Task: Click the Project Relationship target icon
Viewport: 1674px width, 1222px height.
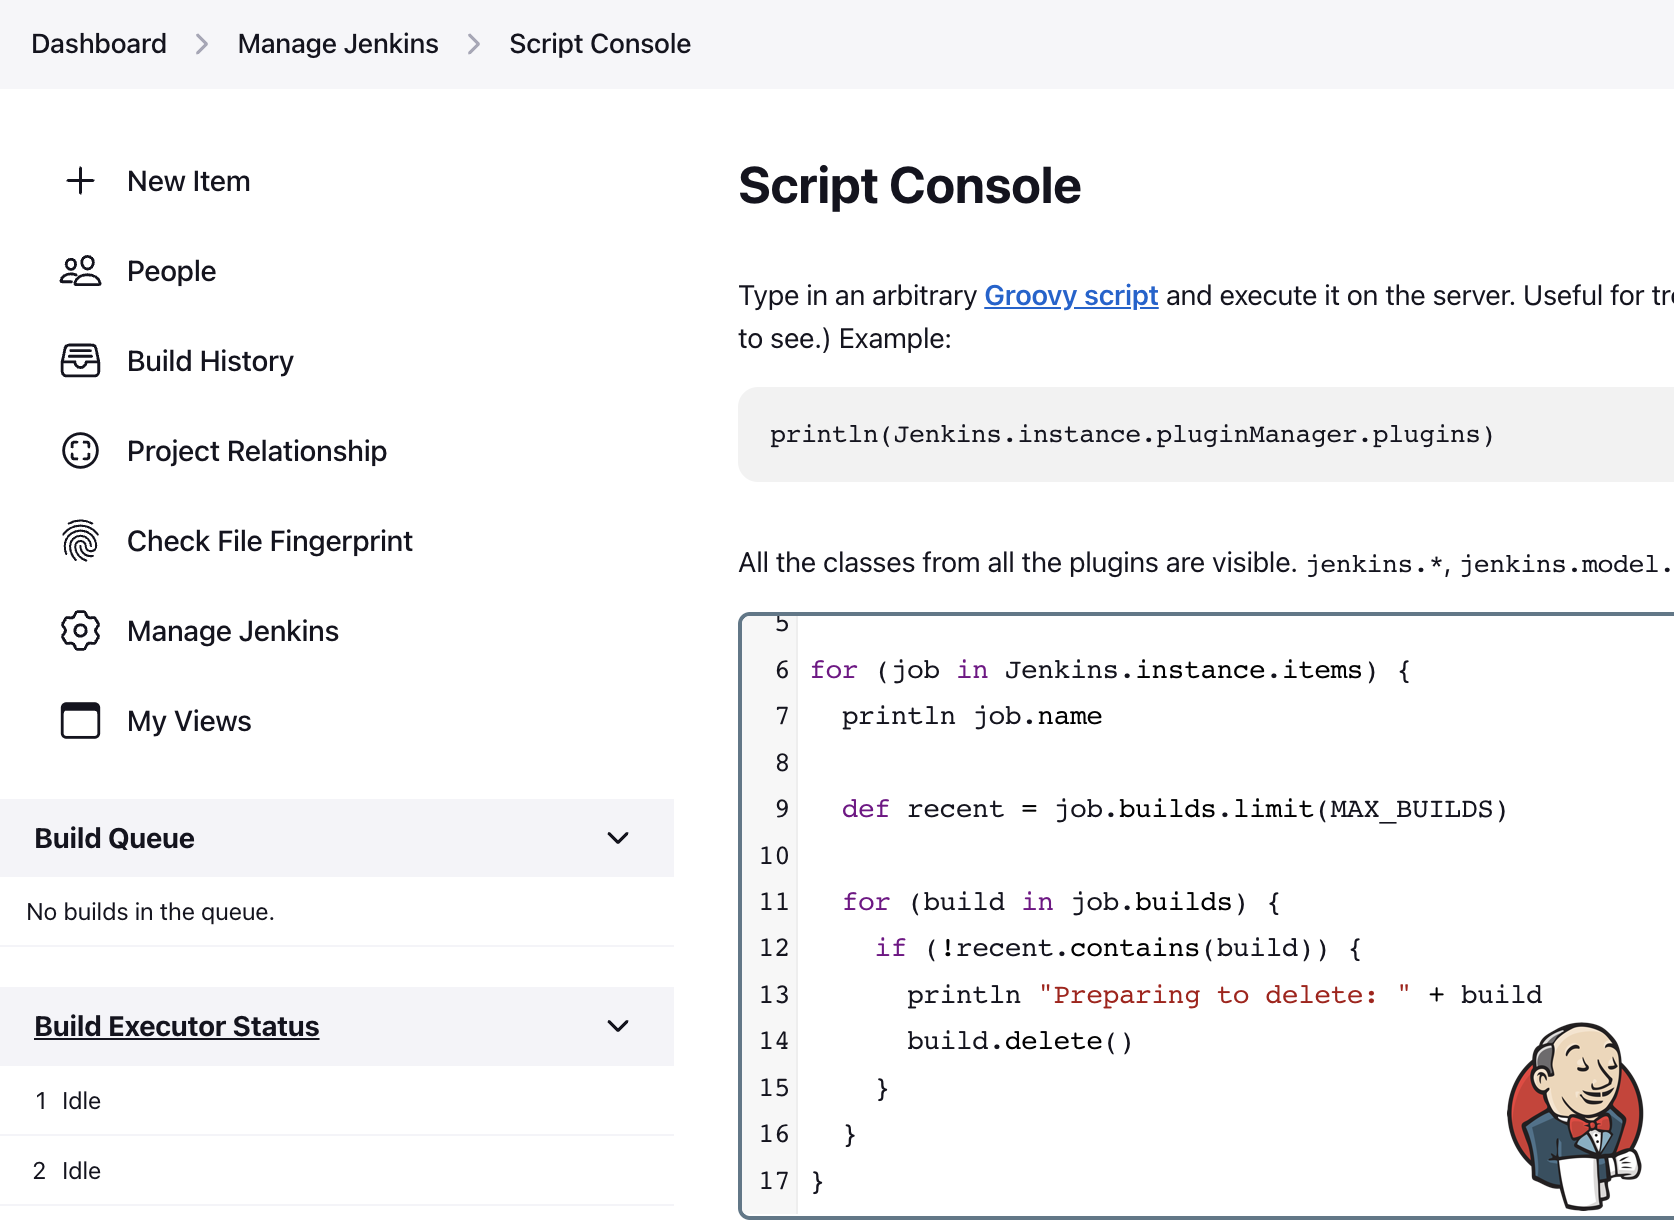Action: pyautogui.click(x=80, y=451)
